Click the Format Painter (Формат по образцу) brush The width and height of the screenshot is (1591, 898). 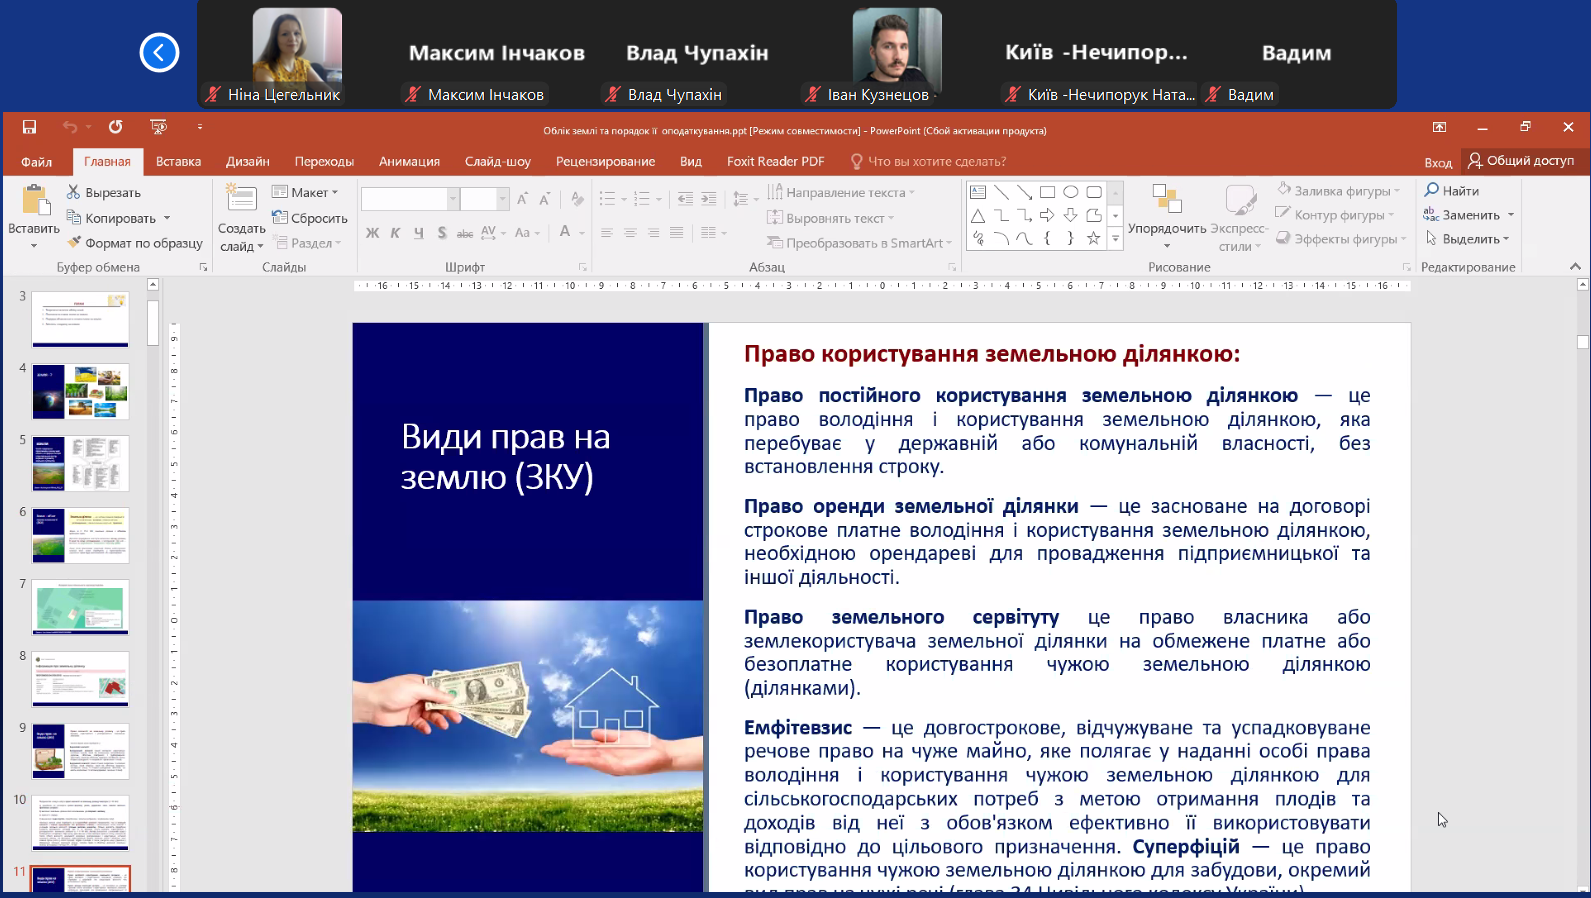click(x=74, y=243)
